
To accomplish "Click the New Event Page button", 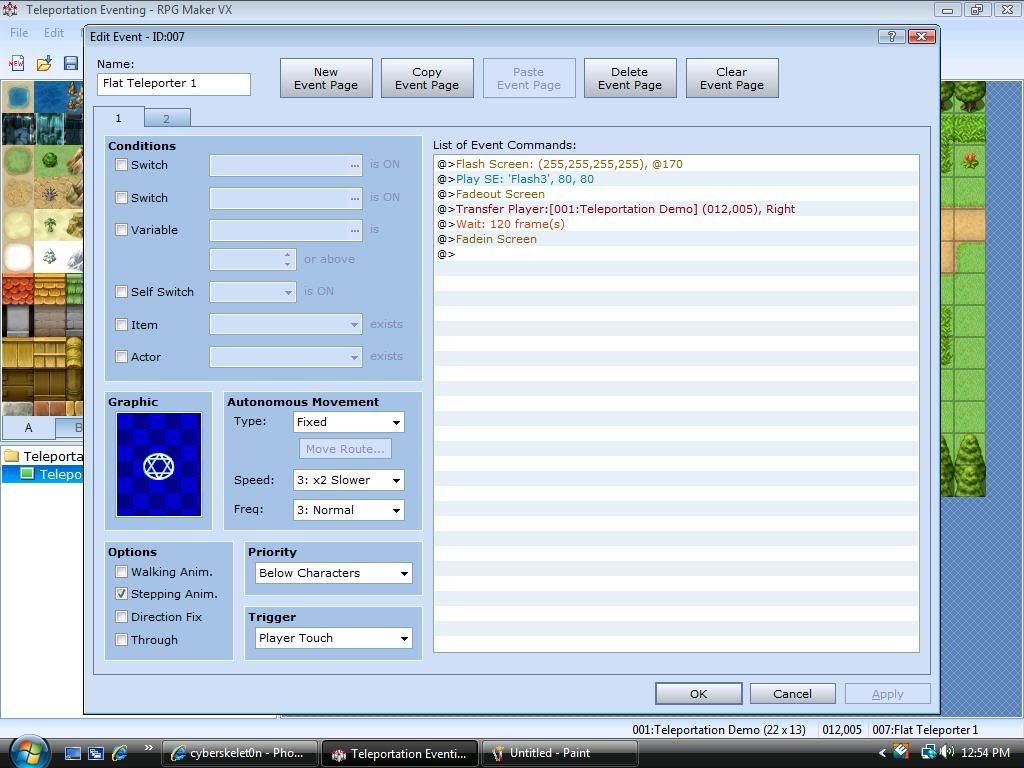I will [x=326, y=78].
